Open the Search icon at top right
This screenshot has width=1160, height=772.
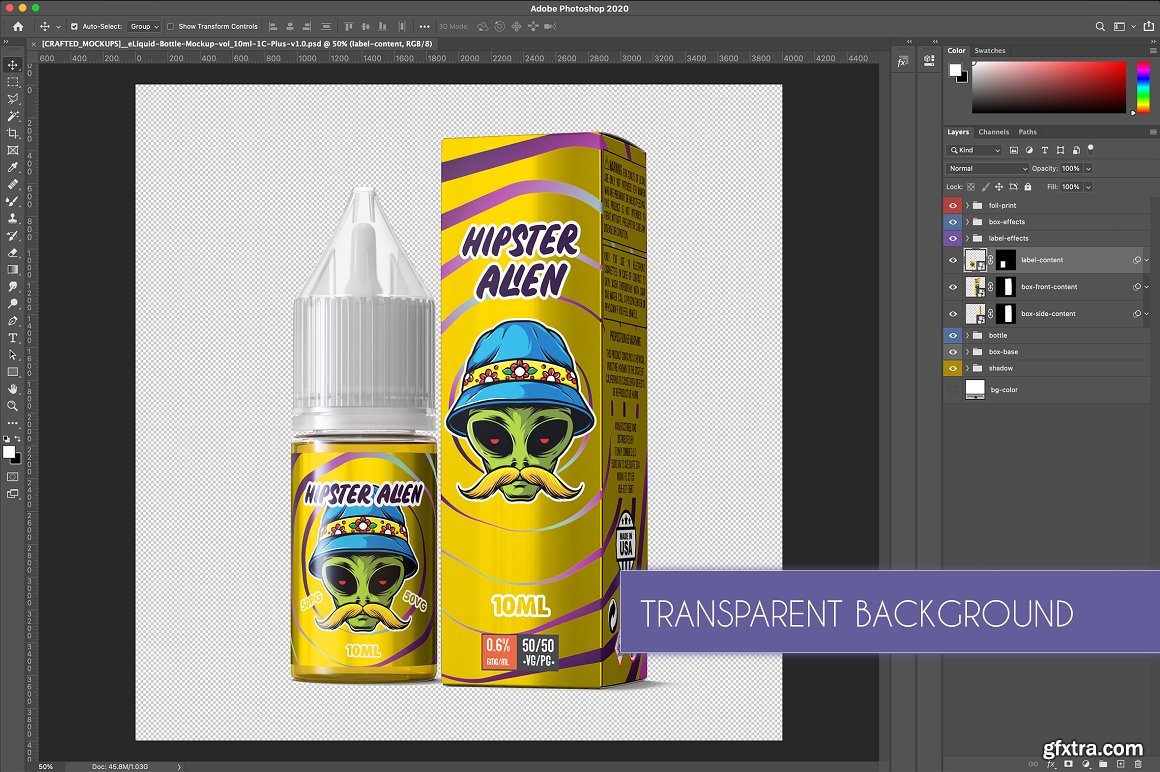(x=1101, y=26)
